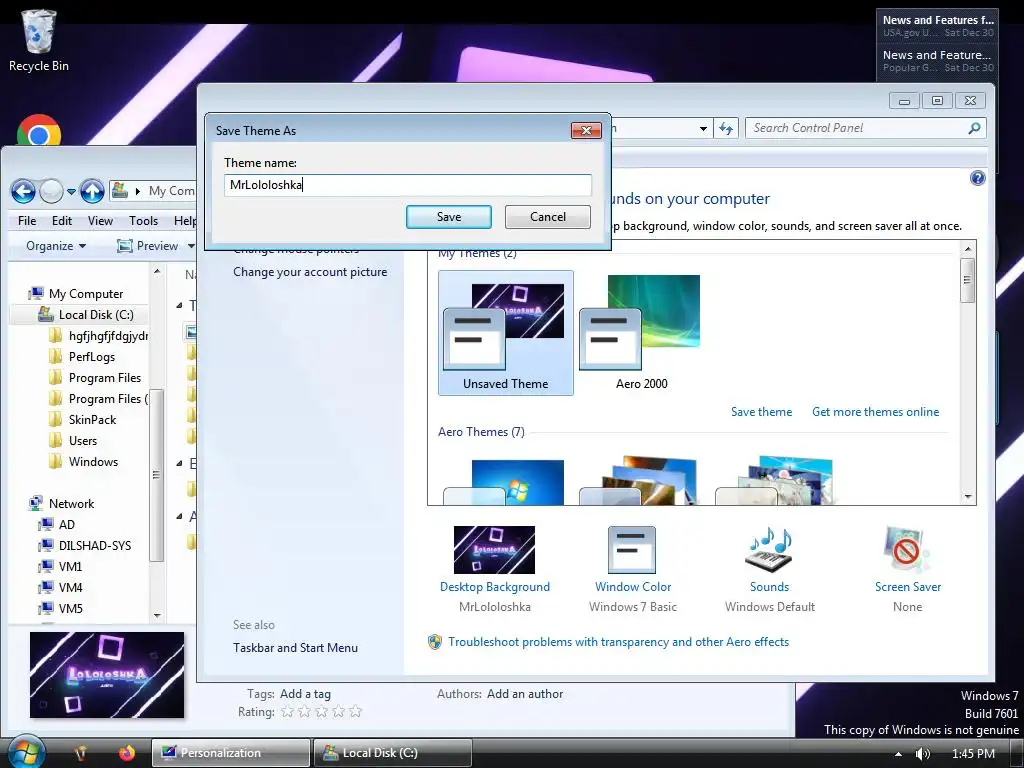Screen dimensions: 1024x768
Task: Open the Organize dropdown in Explorer
Action: pyautogui.click(x=56, y=246)
